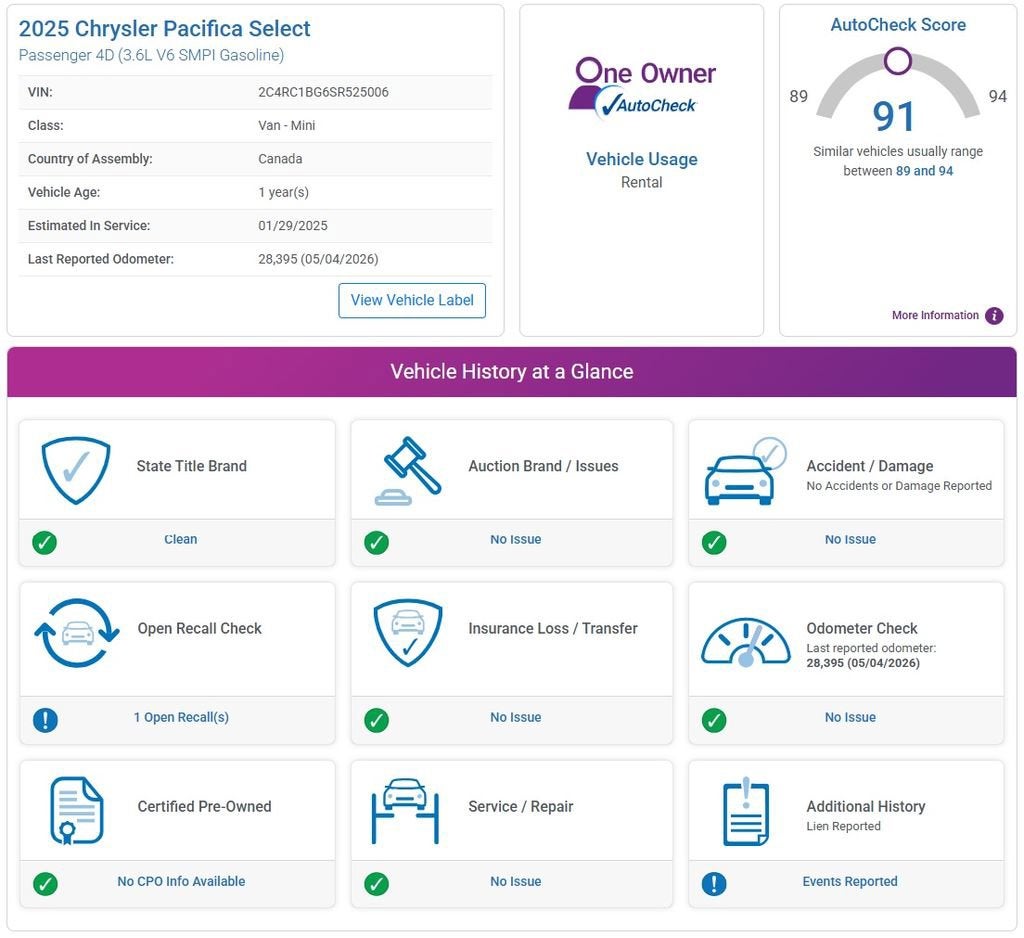1024x938 pixels.
Task: Select the VIN value 2C4RC1BG6SR525006
Action: click(323, 92)
